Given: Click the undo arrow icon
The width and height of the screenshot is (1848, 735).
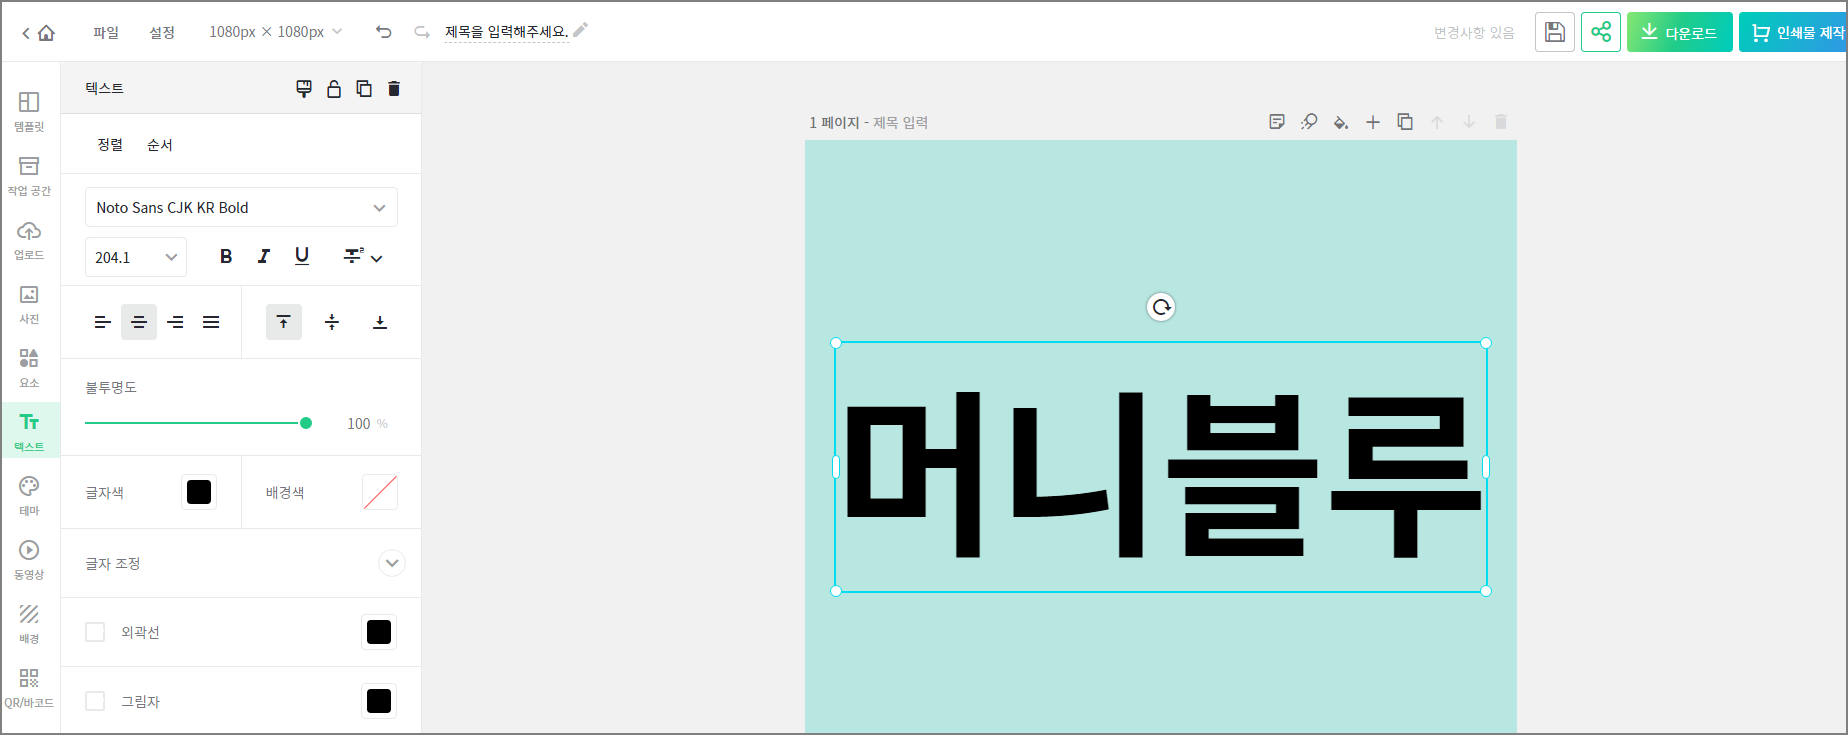Looking at the screenshot, I should coord(384,32).
